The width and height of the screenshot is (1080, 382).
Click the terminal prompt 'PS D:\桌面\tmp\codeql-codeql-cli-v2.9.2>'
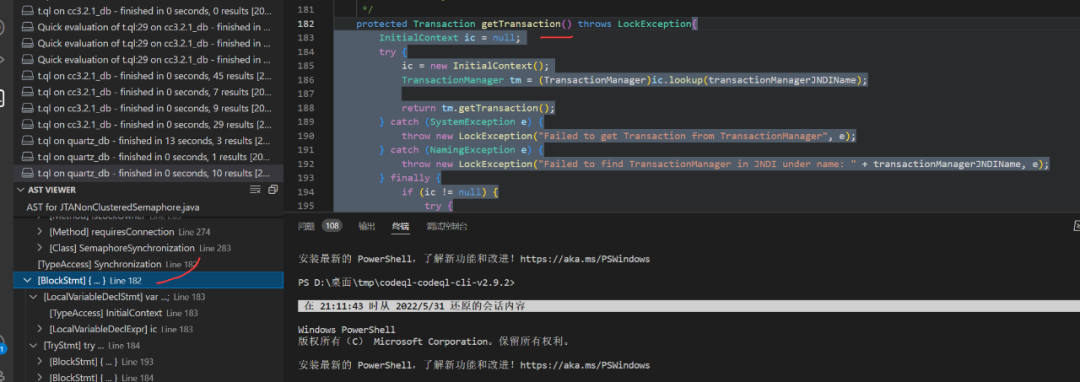pyautogui.click(x=406, y=283)
